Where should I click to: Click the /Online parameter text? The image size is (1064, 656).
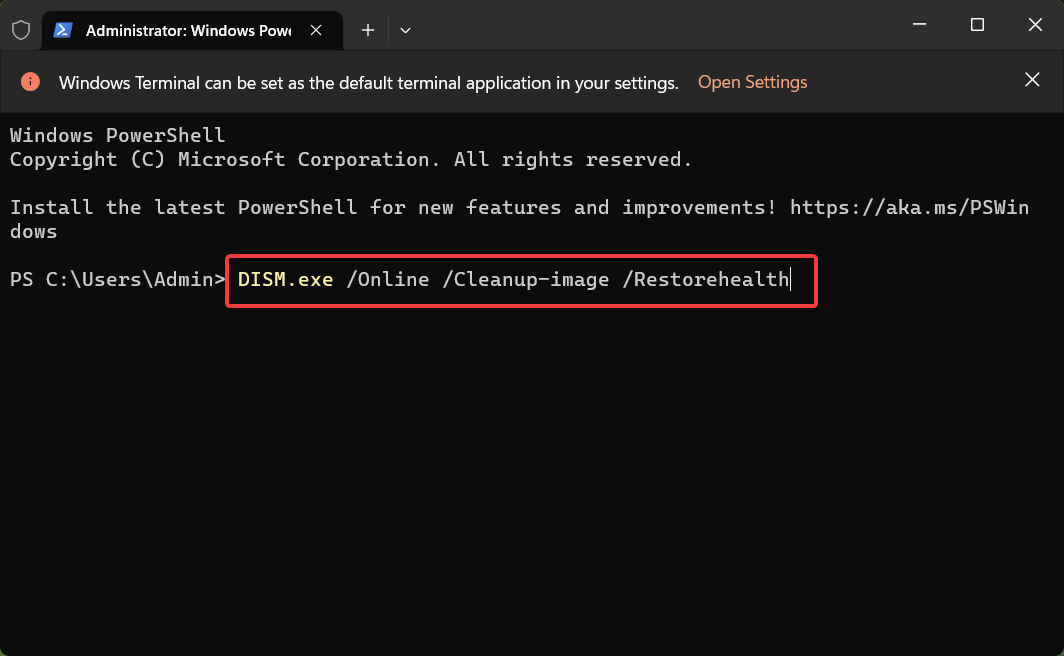click(387, 279)
